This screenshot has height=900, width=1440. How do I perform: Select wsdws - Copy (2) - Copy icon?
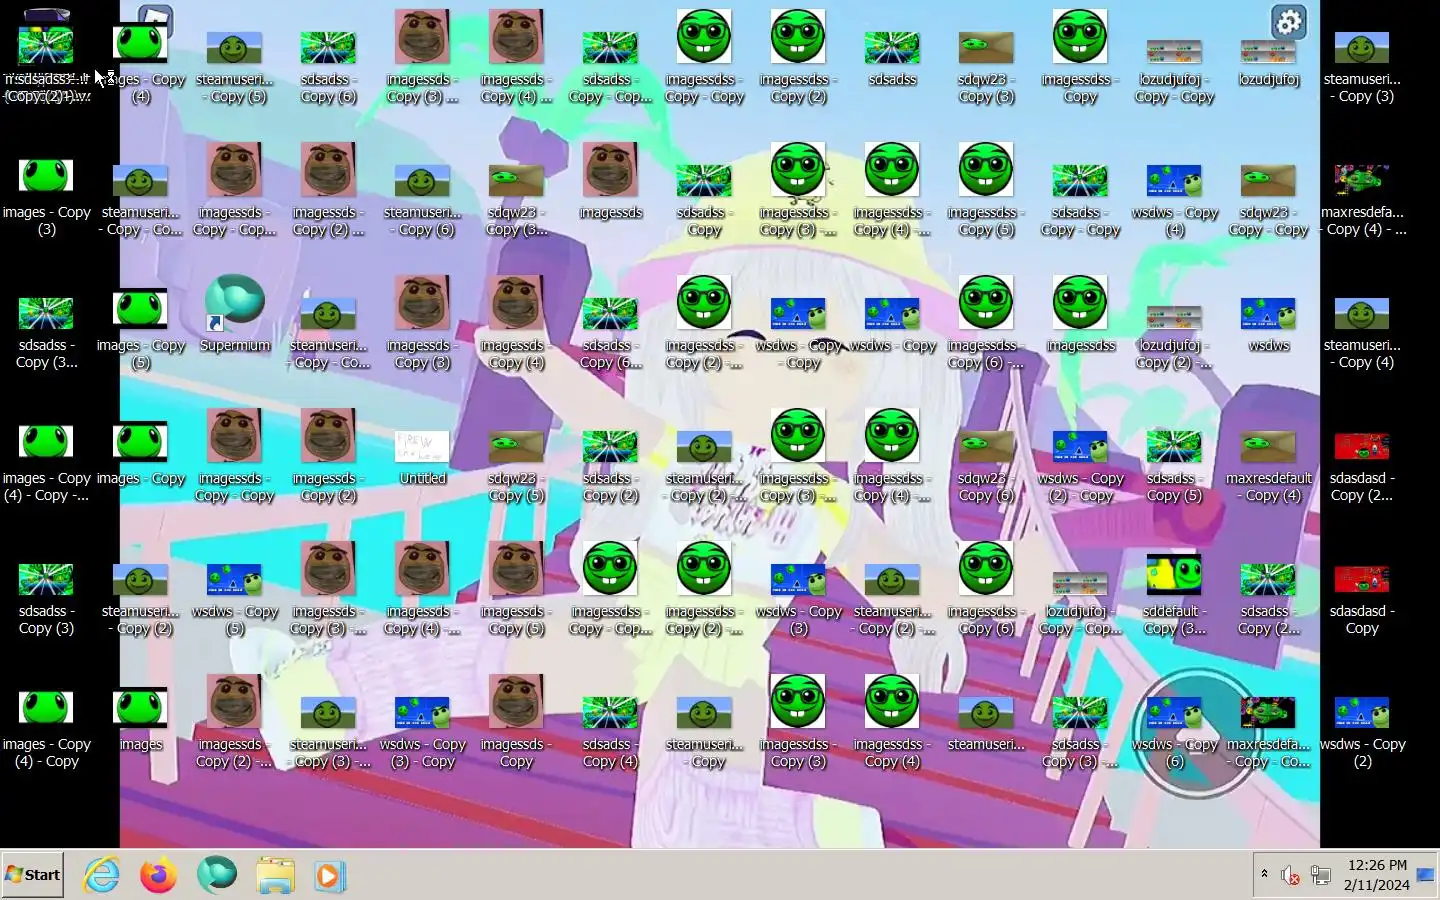1081,466
